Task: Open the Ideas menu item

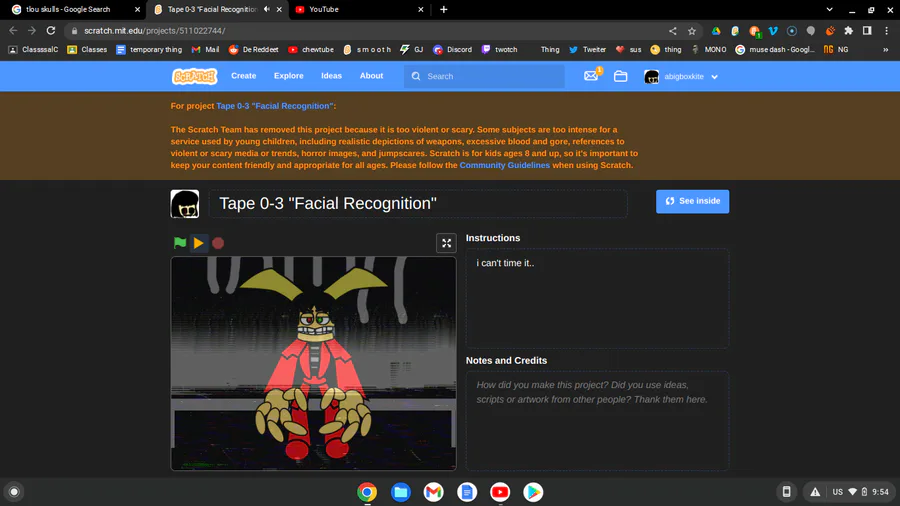Action: [x=331, y=76]
